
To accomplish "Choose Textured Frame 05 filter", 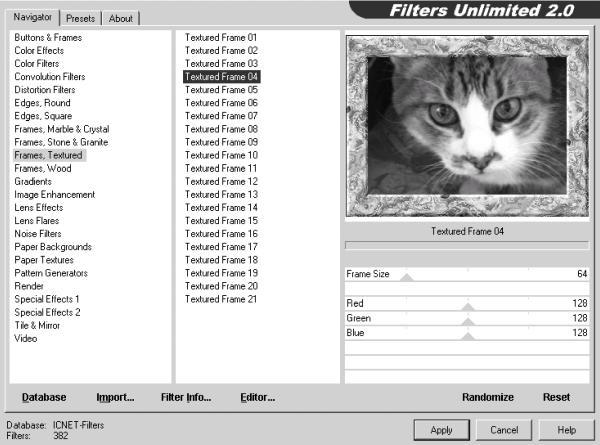I will pos(221,90).
